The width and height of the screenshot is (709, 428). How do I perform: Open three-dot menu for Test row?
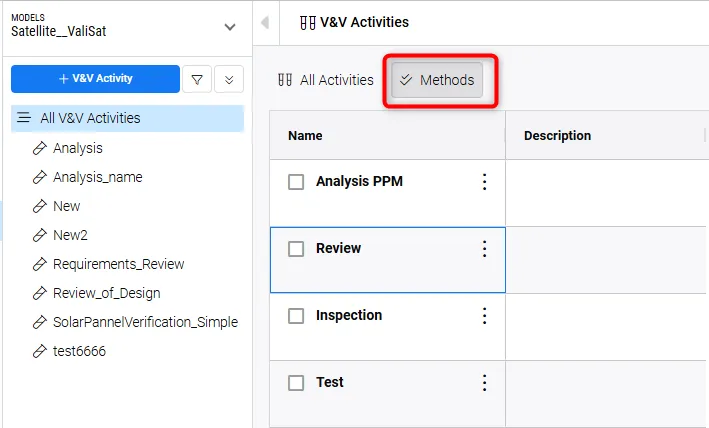485,383
